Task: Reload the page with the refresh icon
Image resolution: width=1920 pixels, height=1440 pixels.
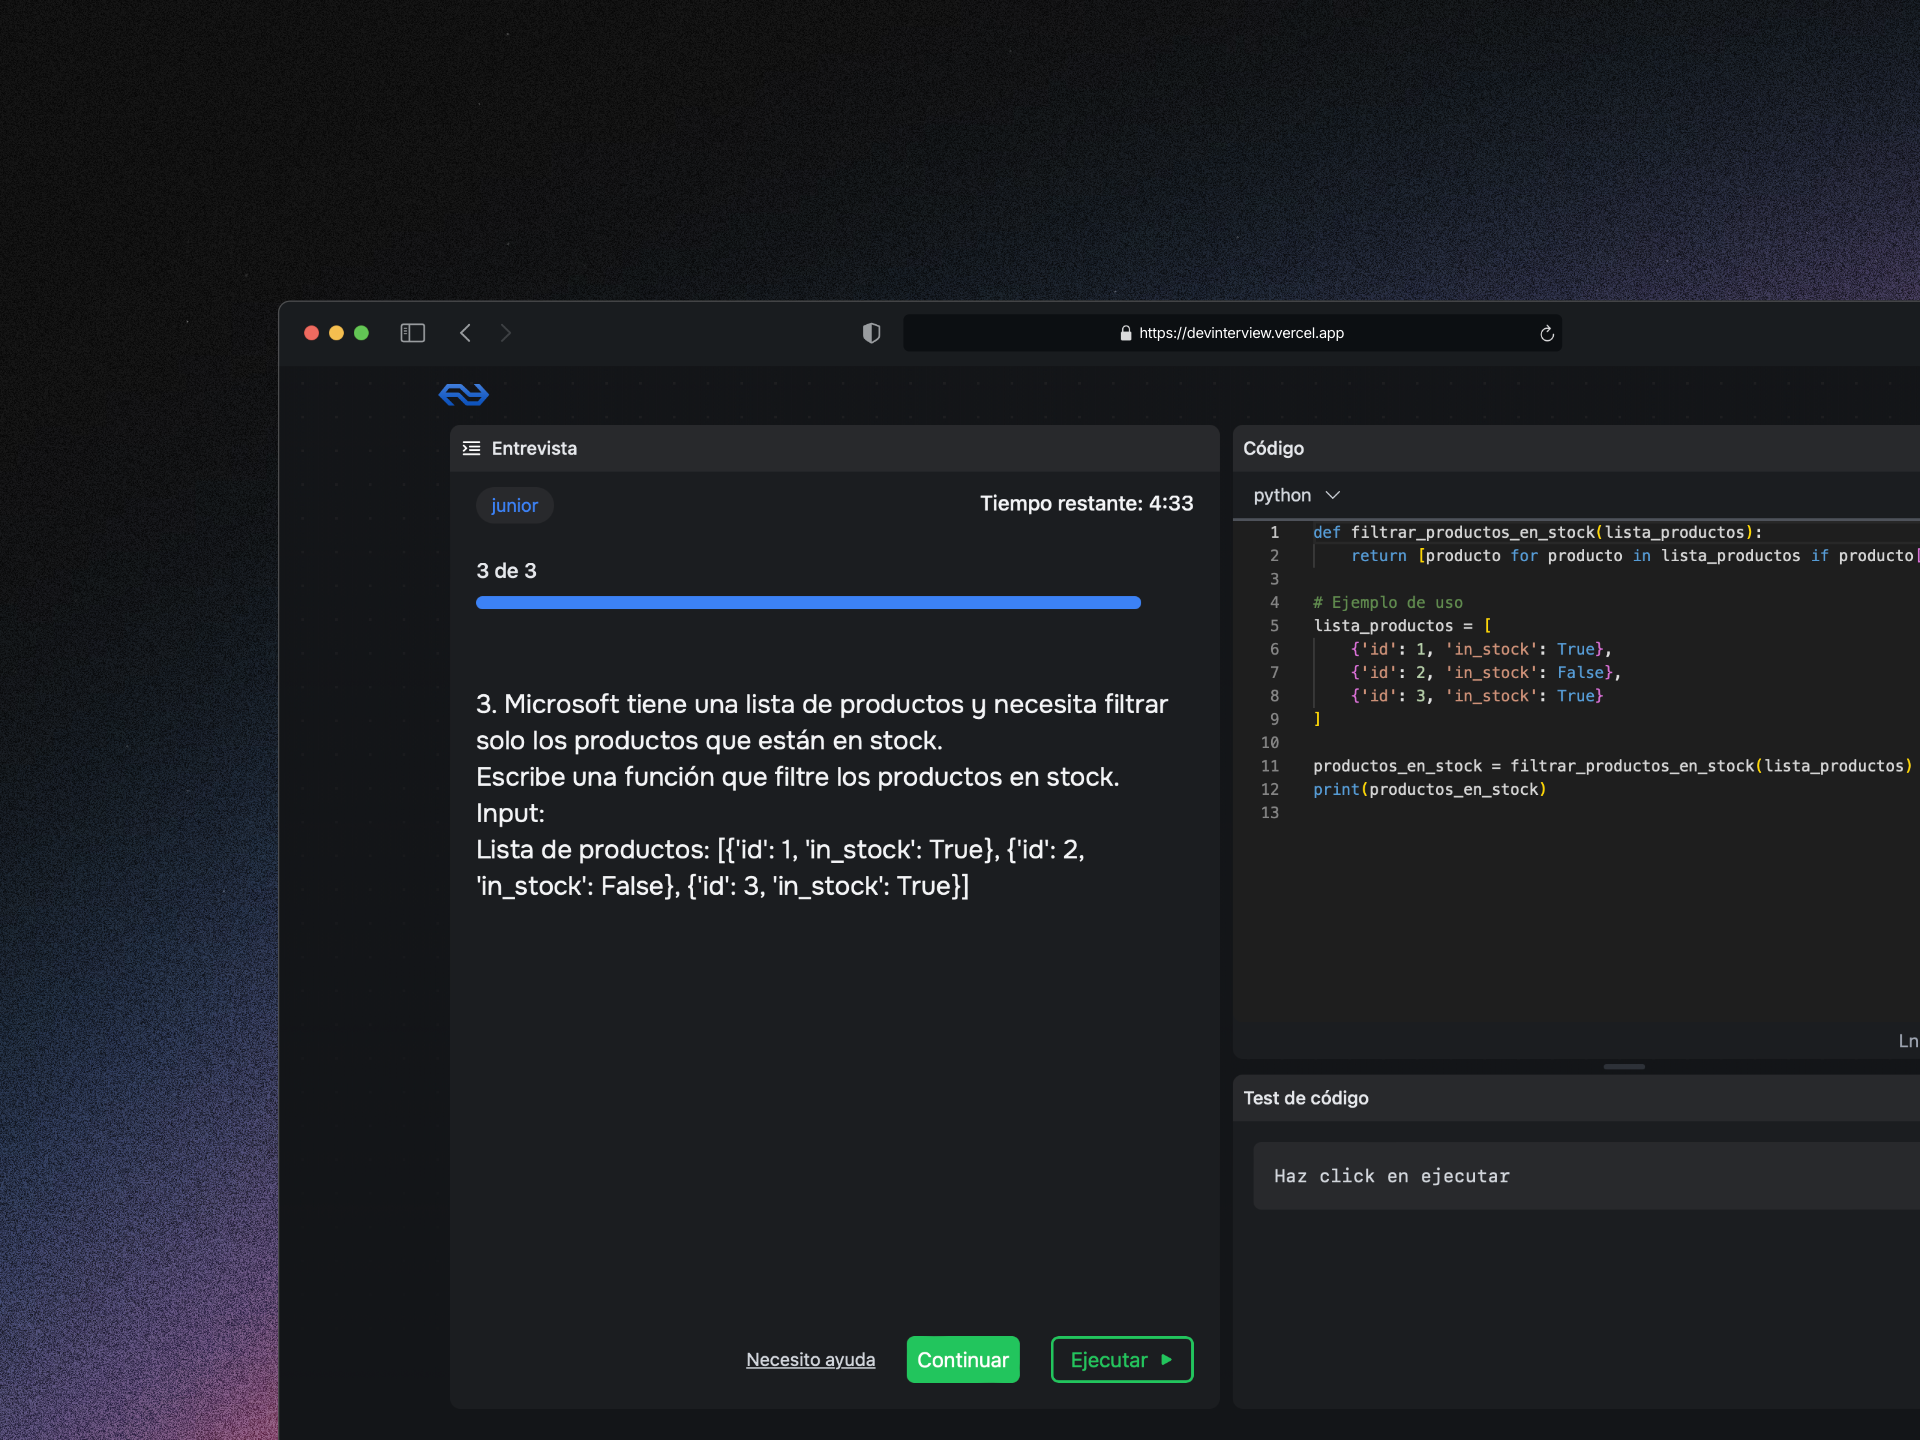Action: [1546, 333]
